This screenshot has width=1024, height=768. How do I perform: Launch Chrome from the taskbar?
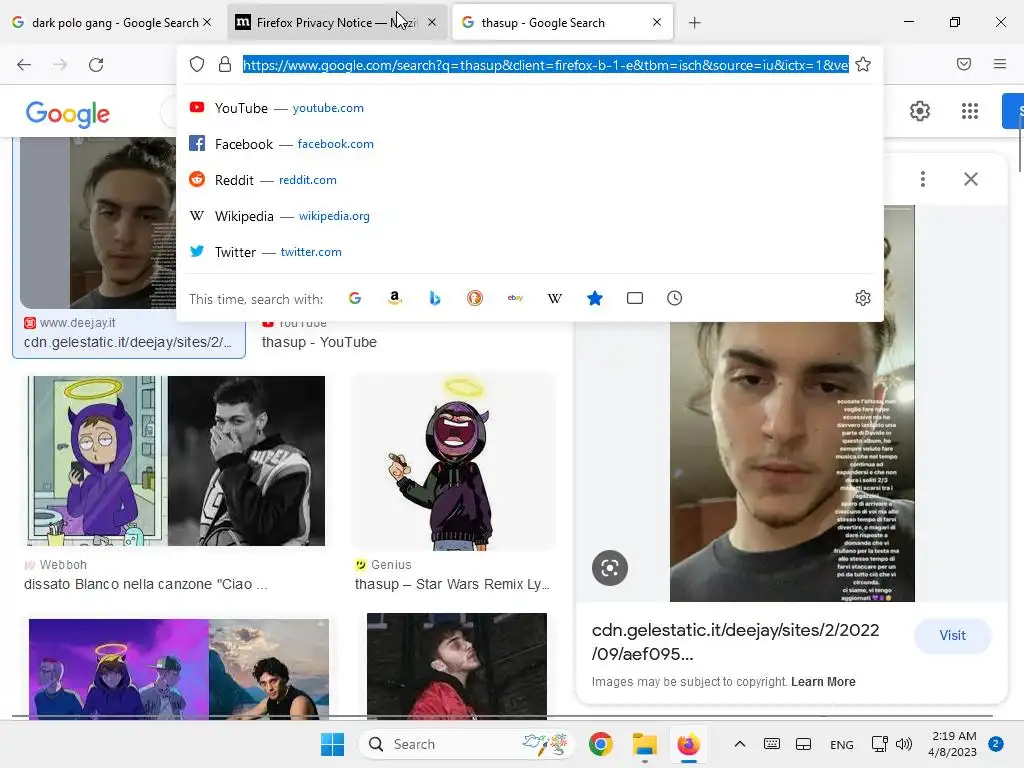(600, 744)
